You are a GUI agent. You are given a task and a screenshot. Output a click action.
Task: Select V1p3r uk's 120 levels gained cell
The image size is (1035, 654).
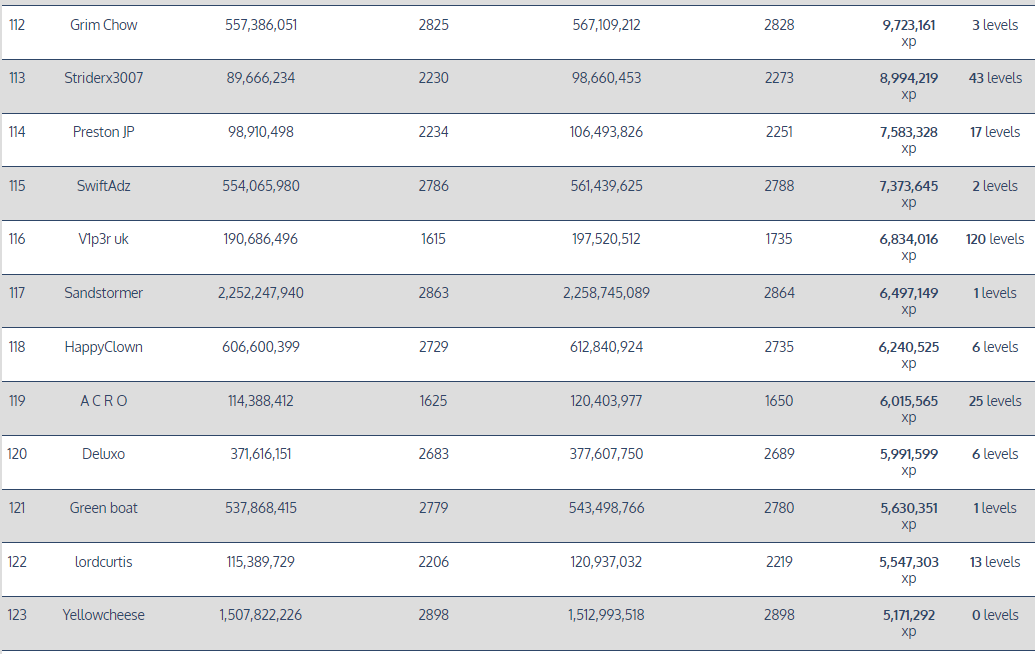click(x=995, y=239)
